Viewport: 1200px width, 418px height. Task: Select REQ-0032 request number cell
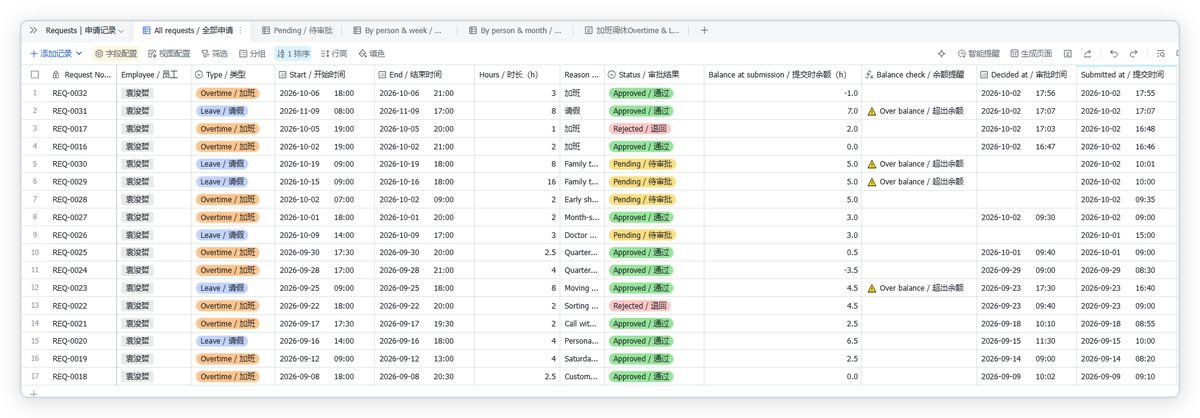tap(81, 93)
